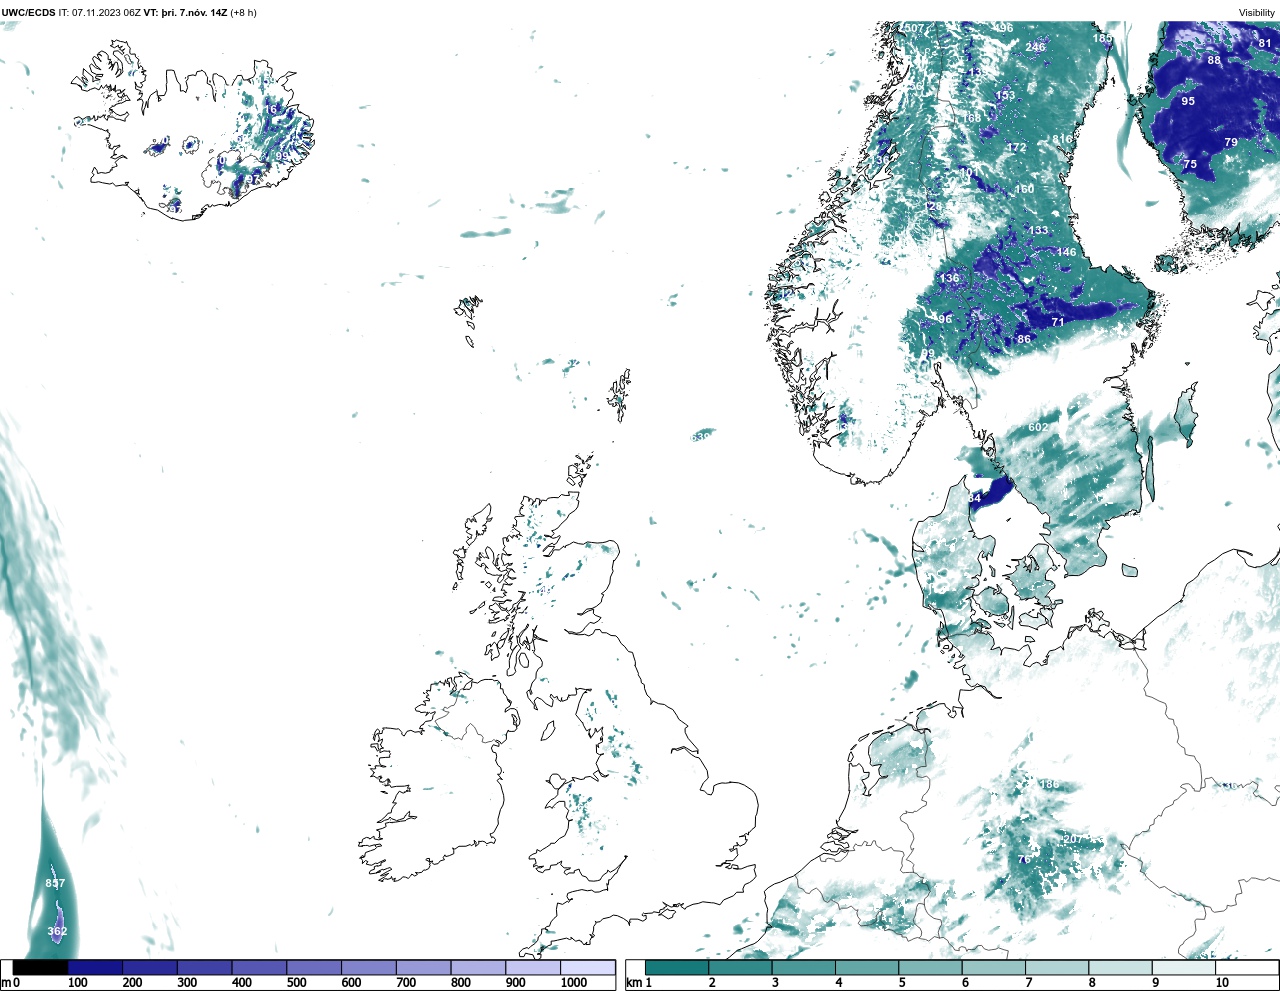Click the '362' visibility value in the southwest
Screen dimensions: 1280x991
pos(57,931)
